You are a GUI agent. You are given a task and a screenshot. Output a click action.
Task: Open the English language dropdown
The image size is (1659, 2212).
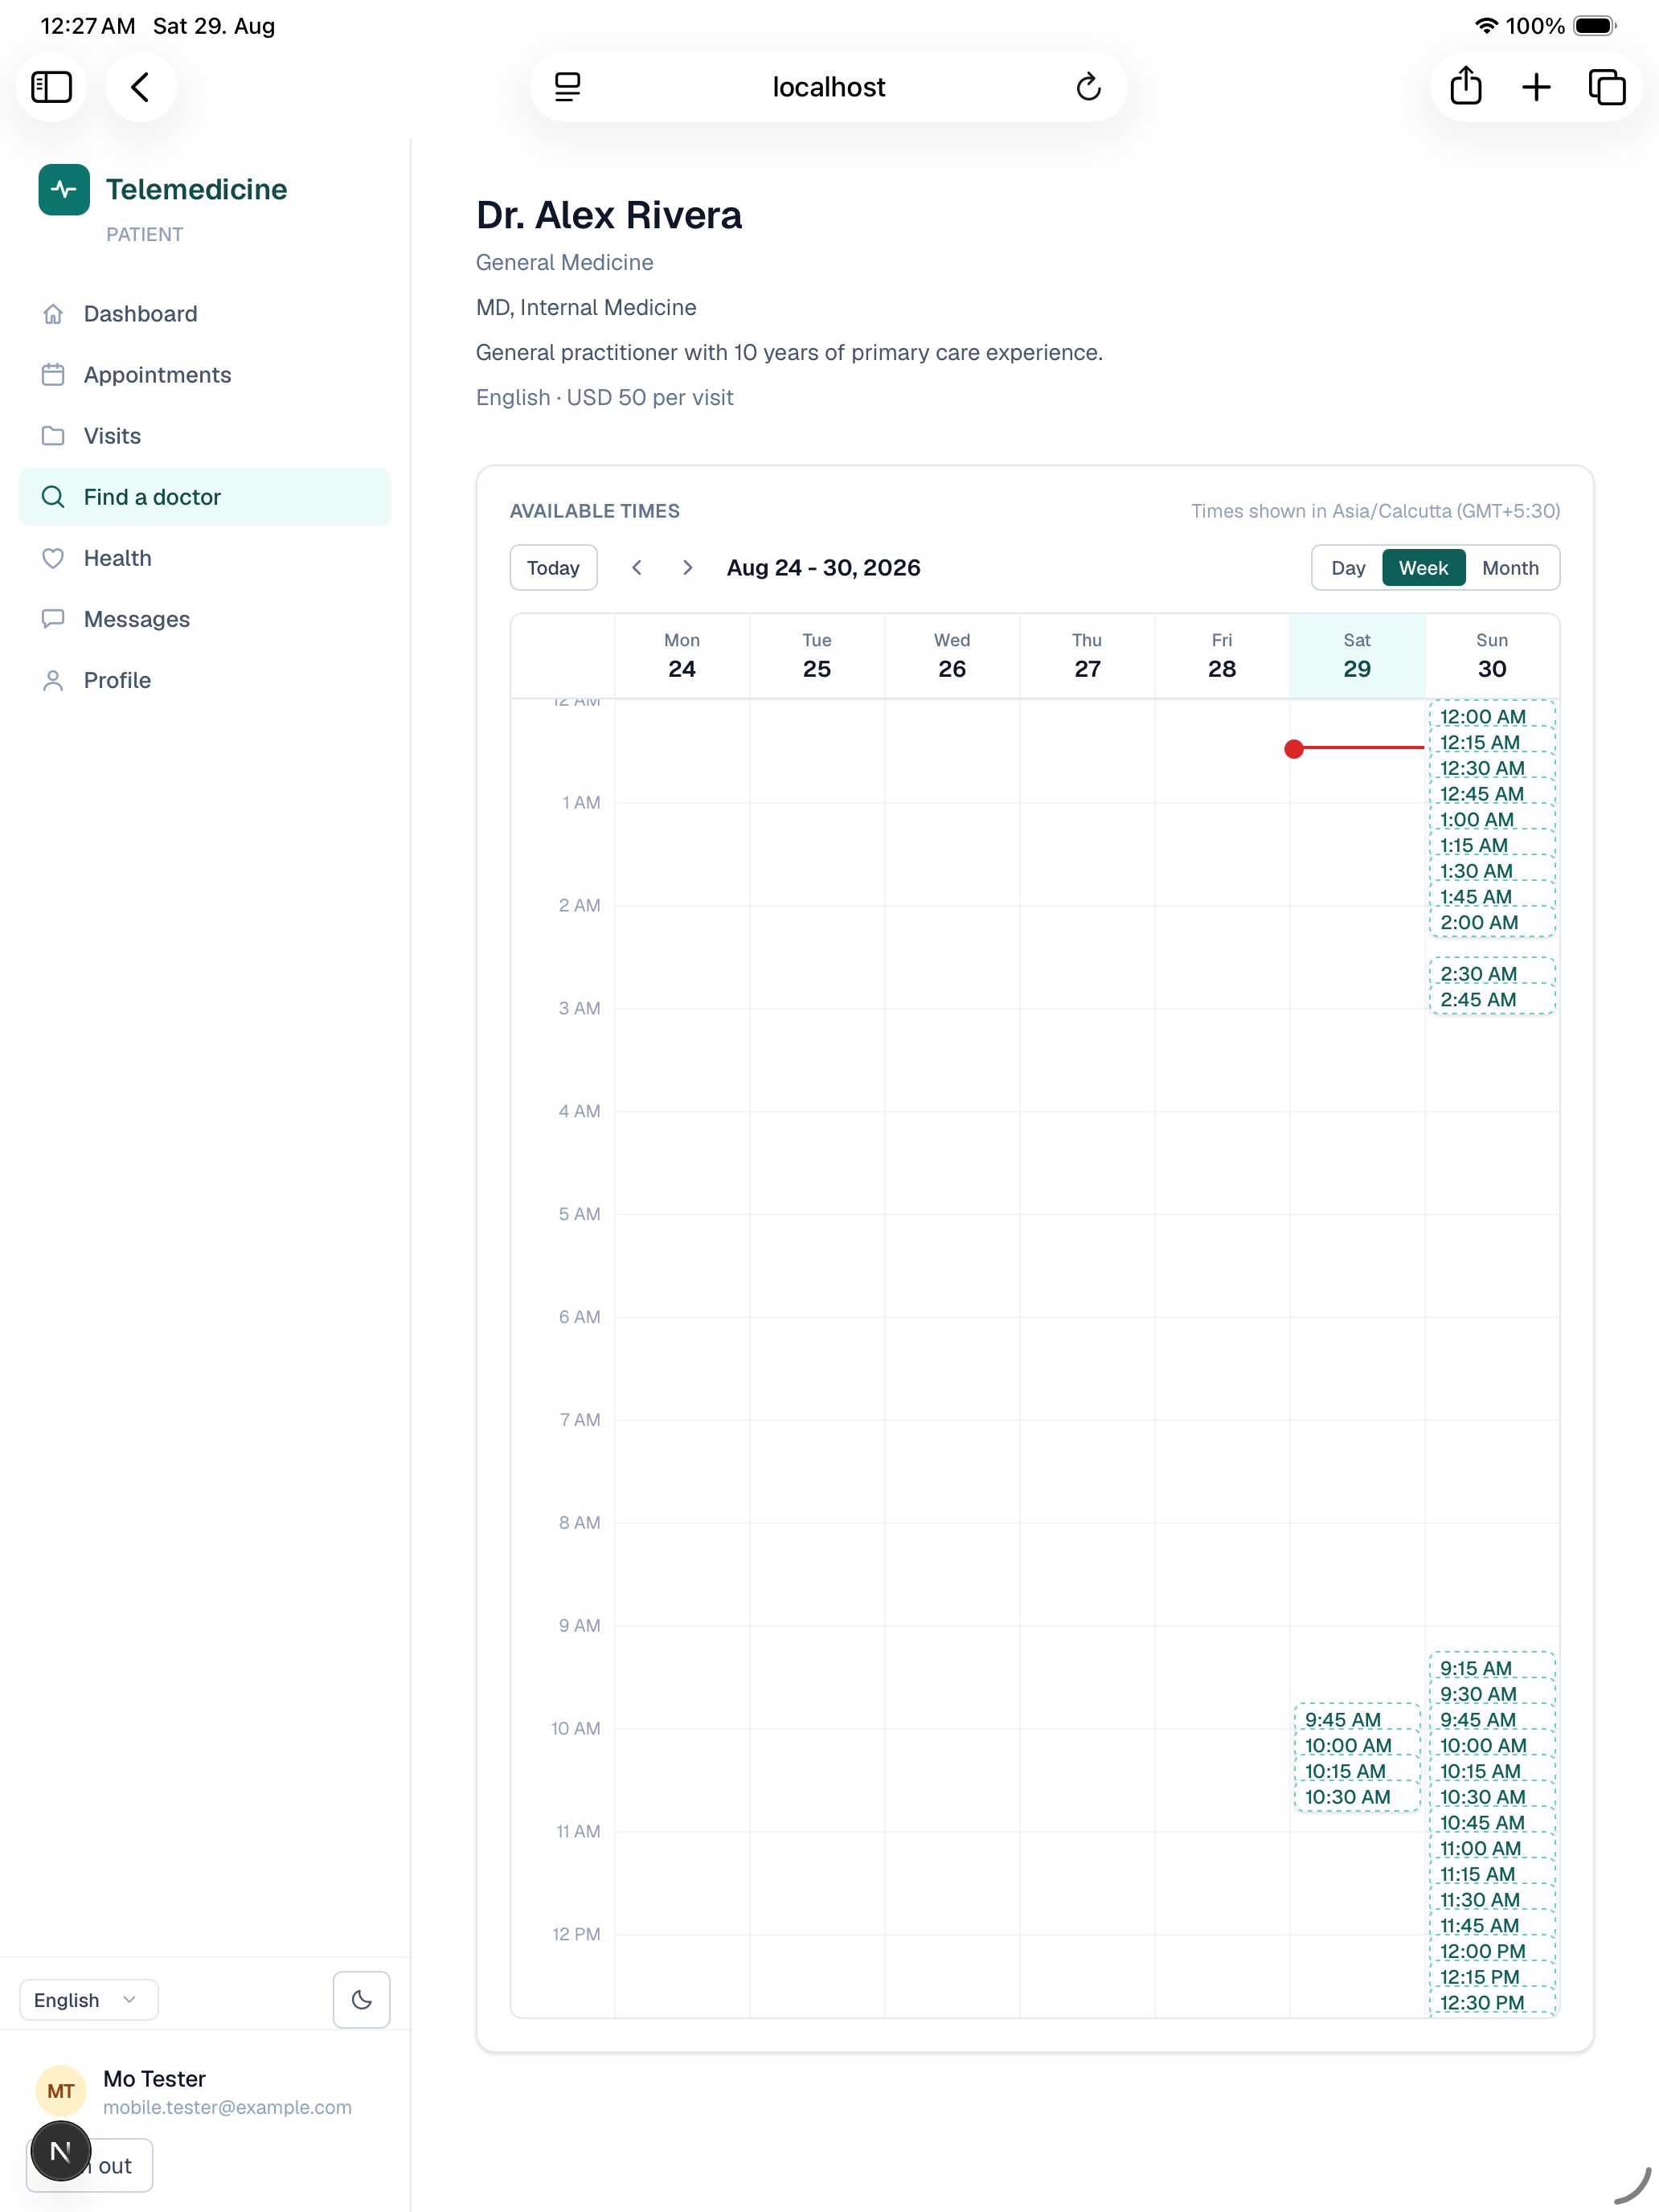pyautogui.click(x=89, y=2000)
